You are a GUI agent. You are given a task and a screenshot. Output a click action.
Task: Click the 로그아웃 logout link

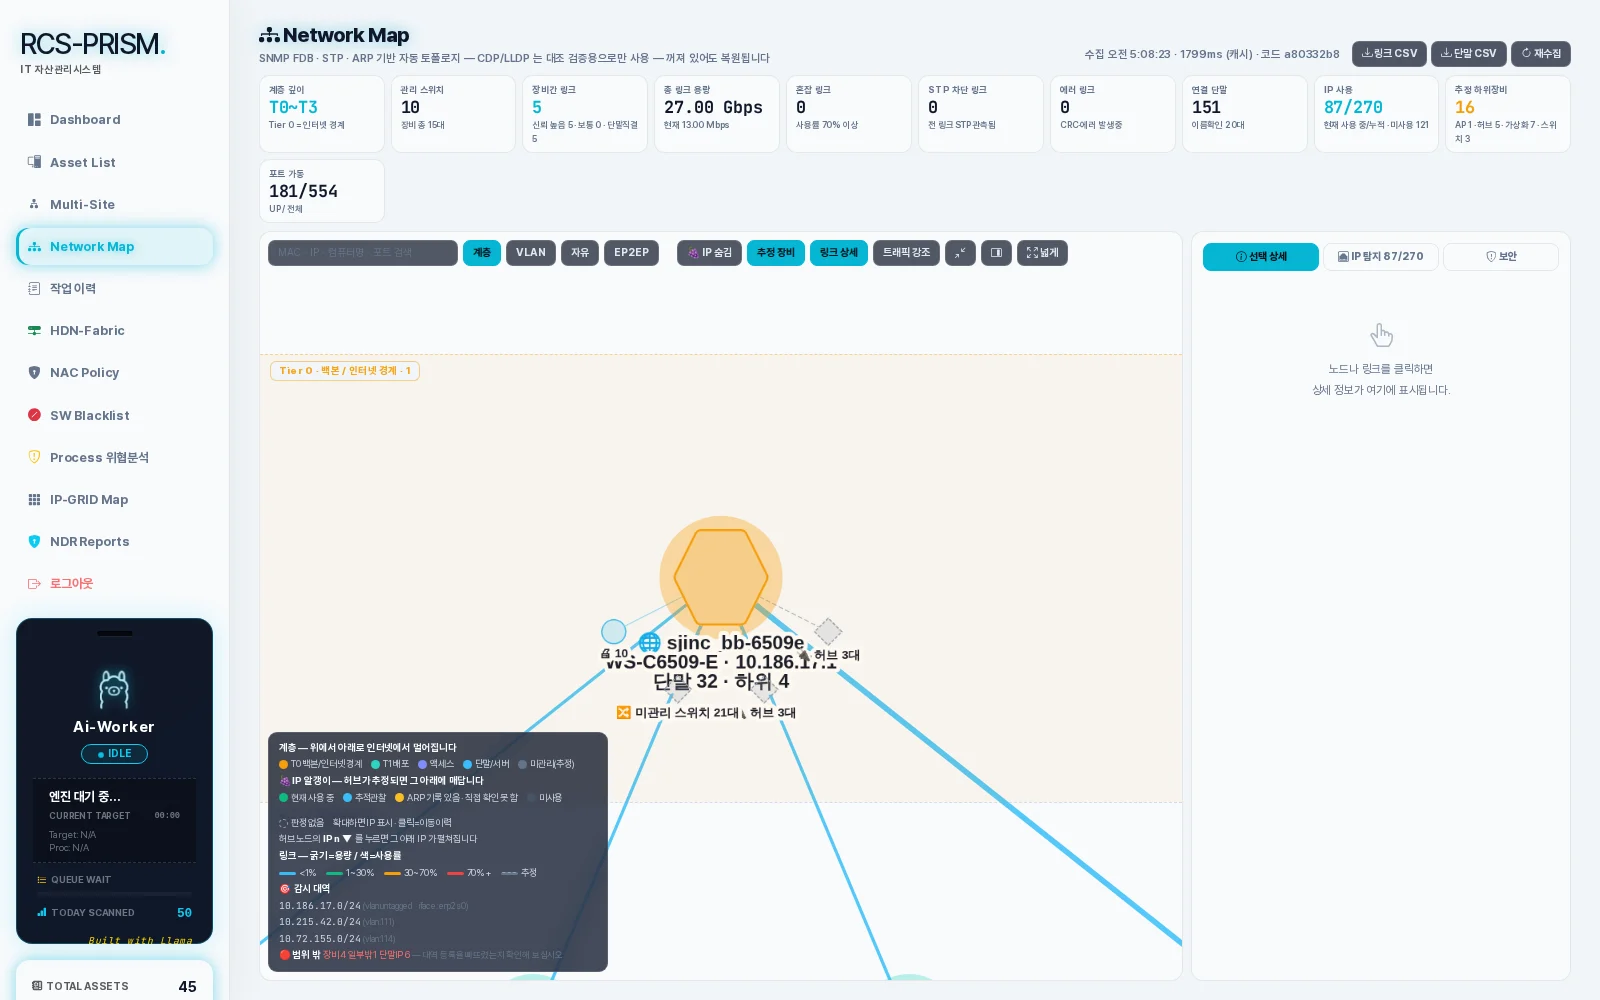pos(114,583)
